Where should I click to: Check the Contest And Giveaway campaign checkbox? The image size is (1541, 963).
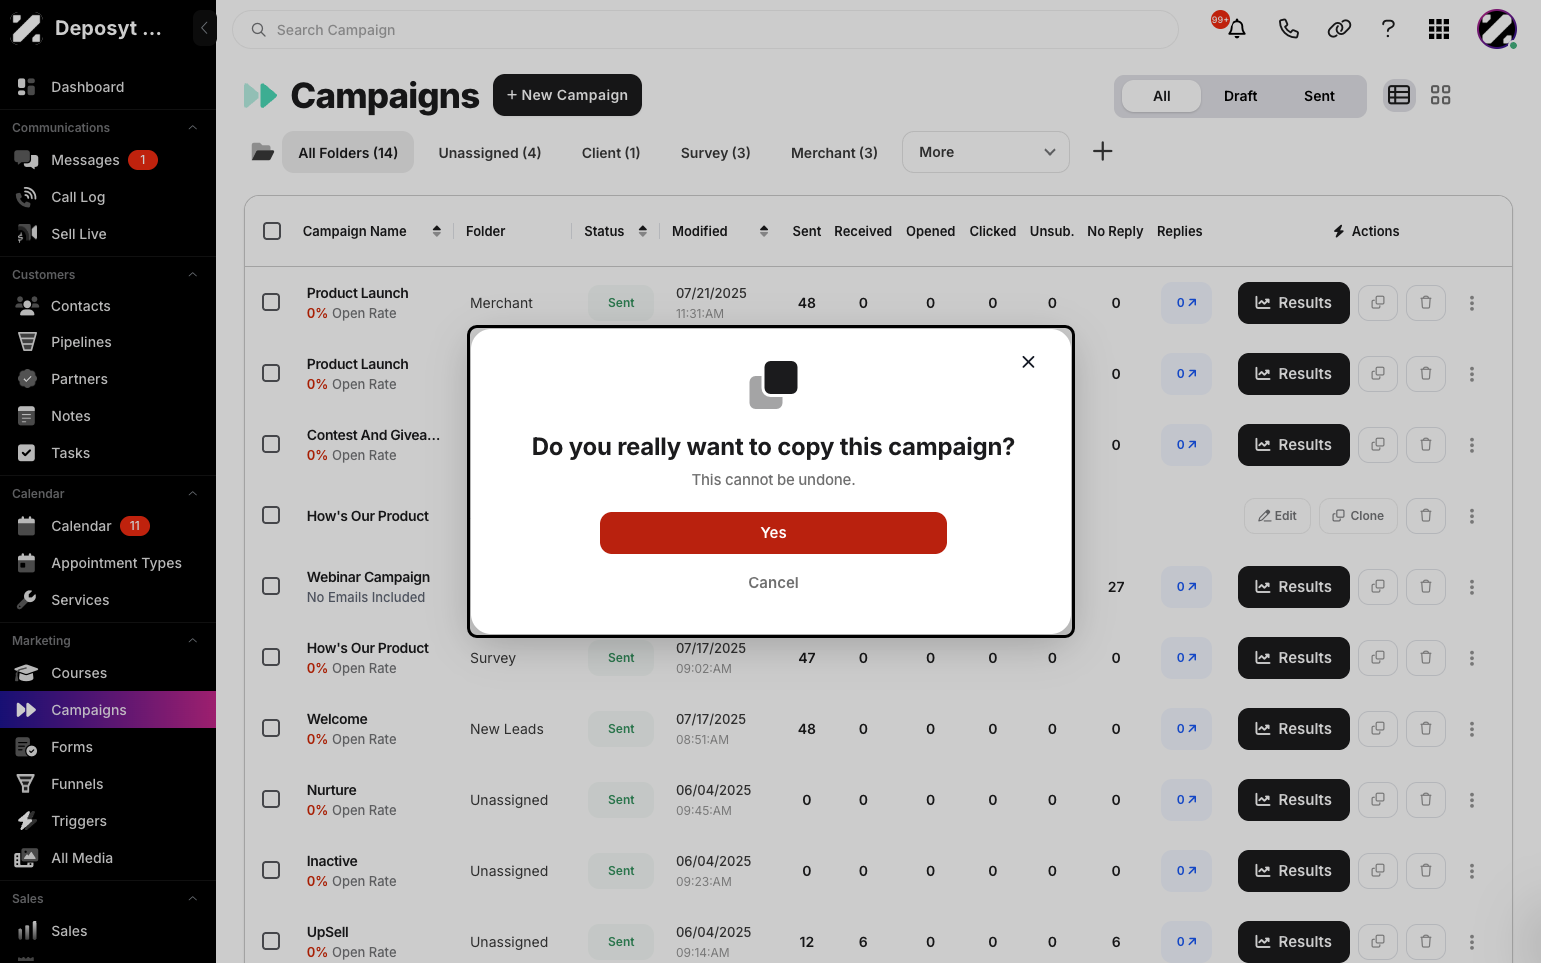coord(271,444)
